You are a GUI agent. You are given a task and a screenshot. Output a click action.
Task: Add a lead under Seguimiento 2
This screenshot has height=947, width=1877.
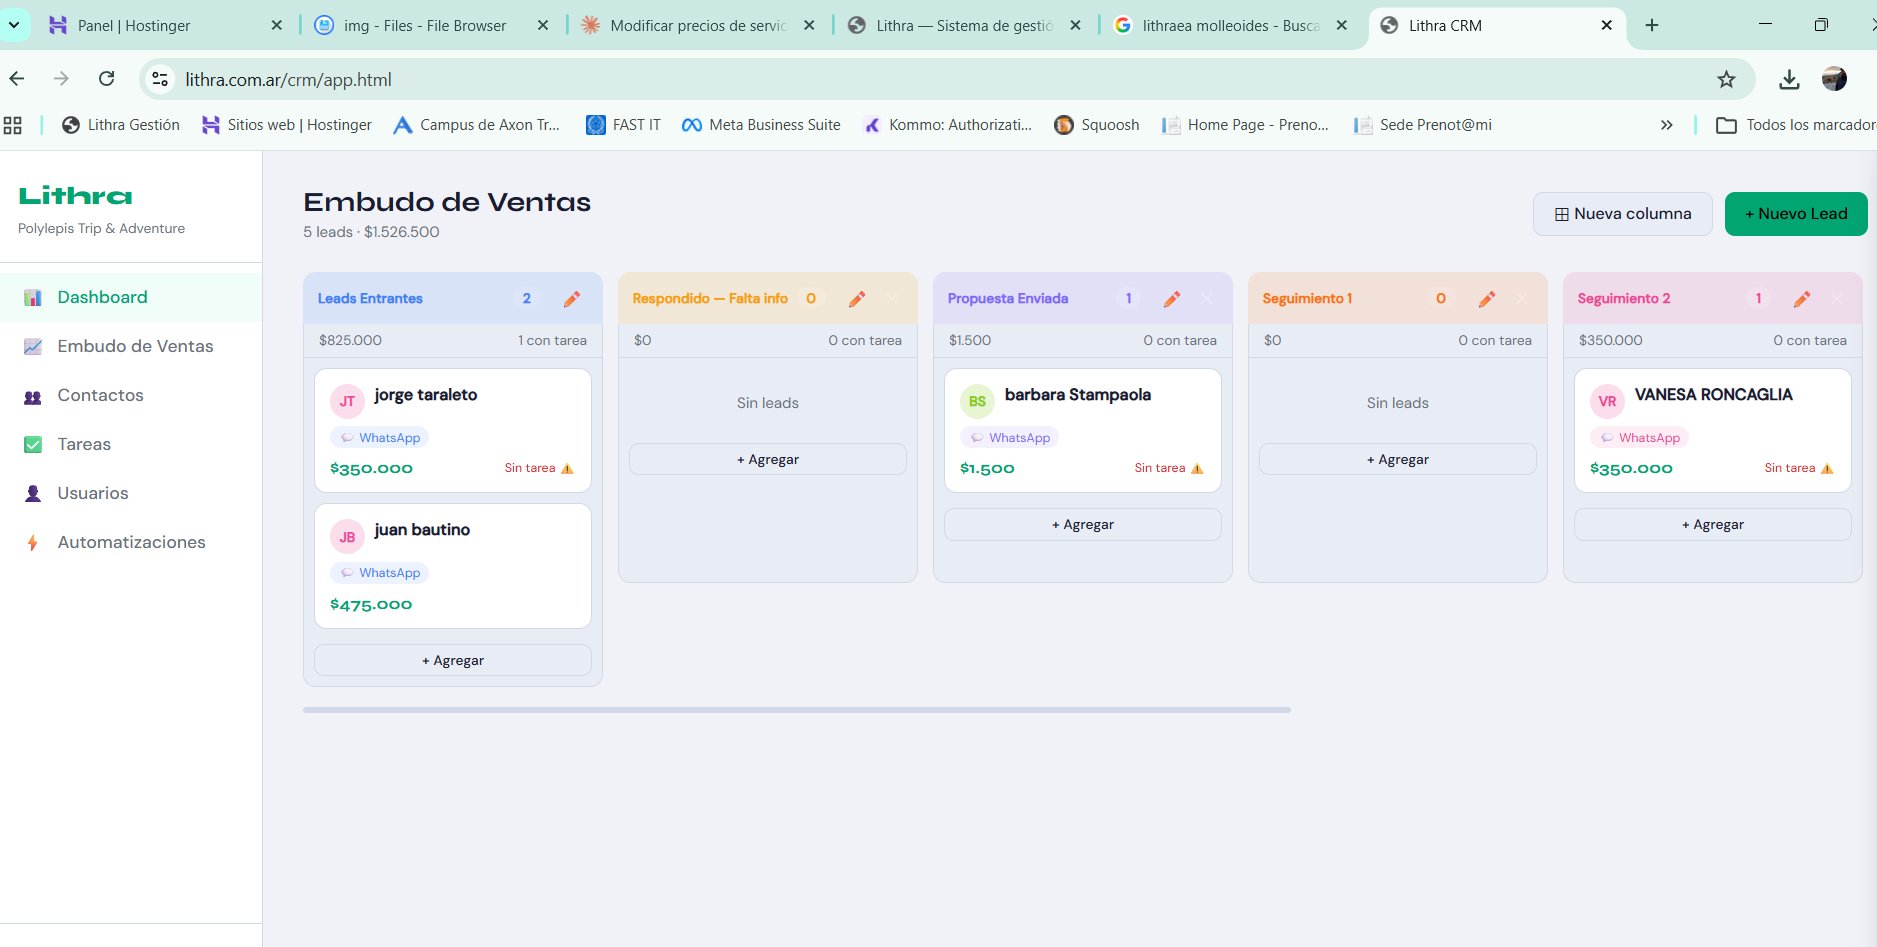(1713, 524)
